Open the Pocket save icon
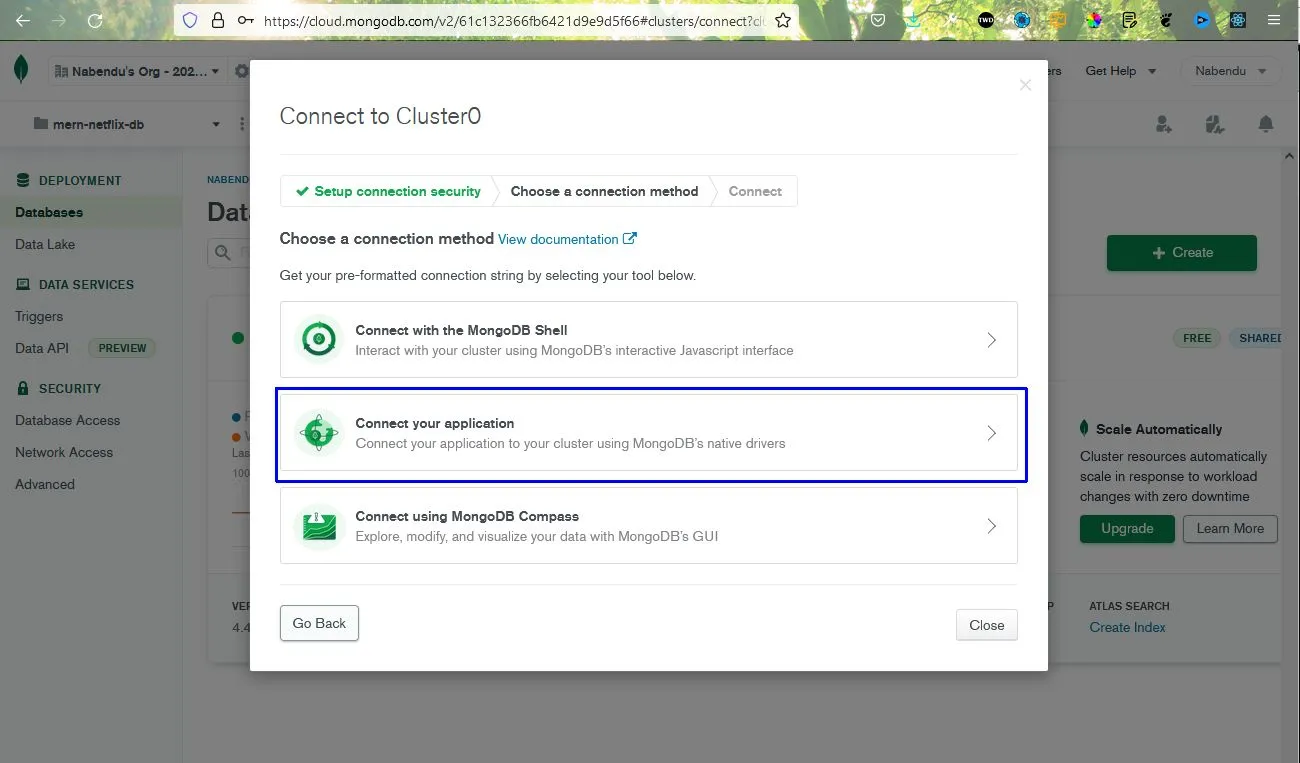The height and width of the screenshot is (763, 1300). (x=877, y=20)
